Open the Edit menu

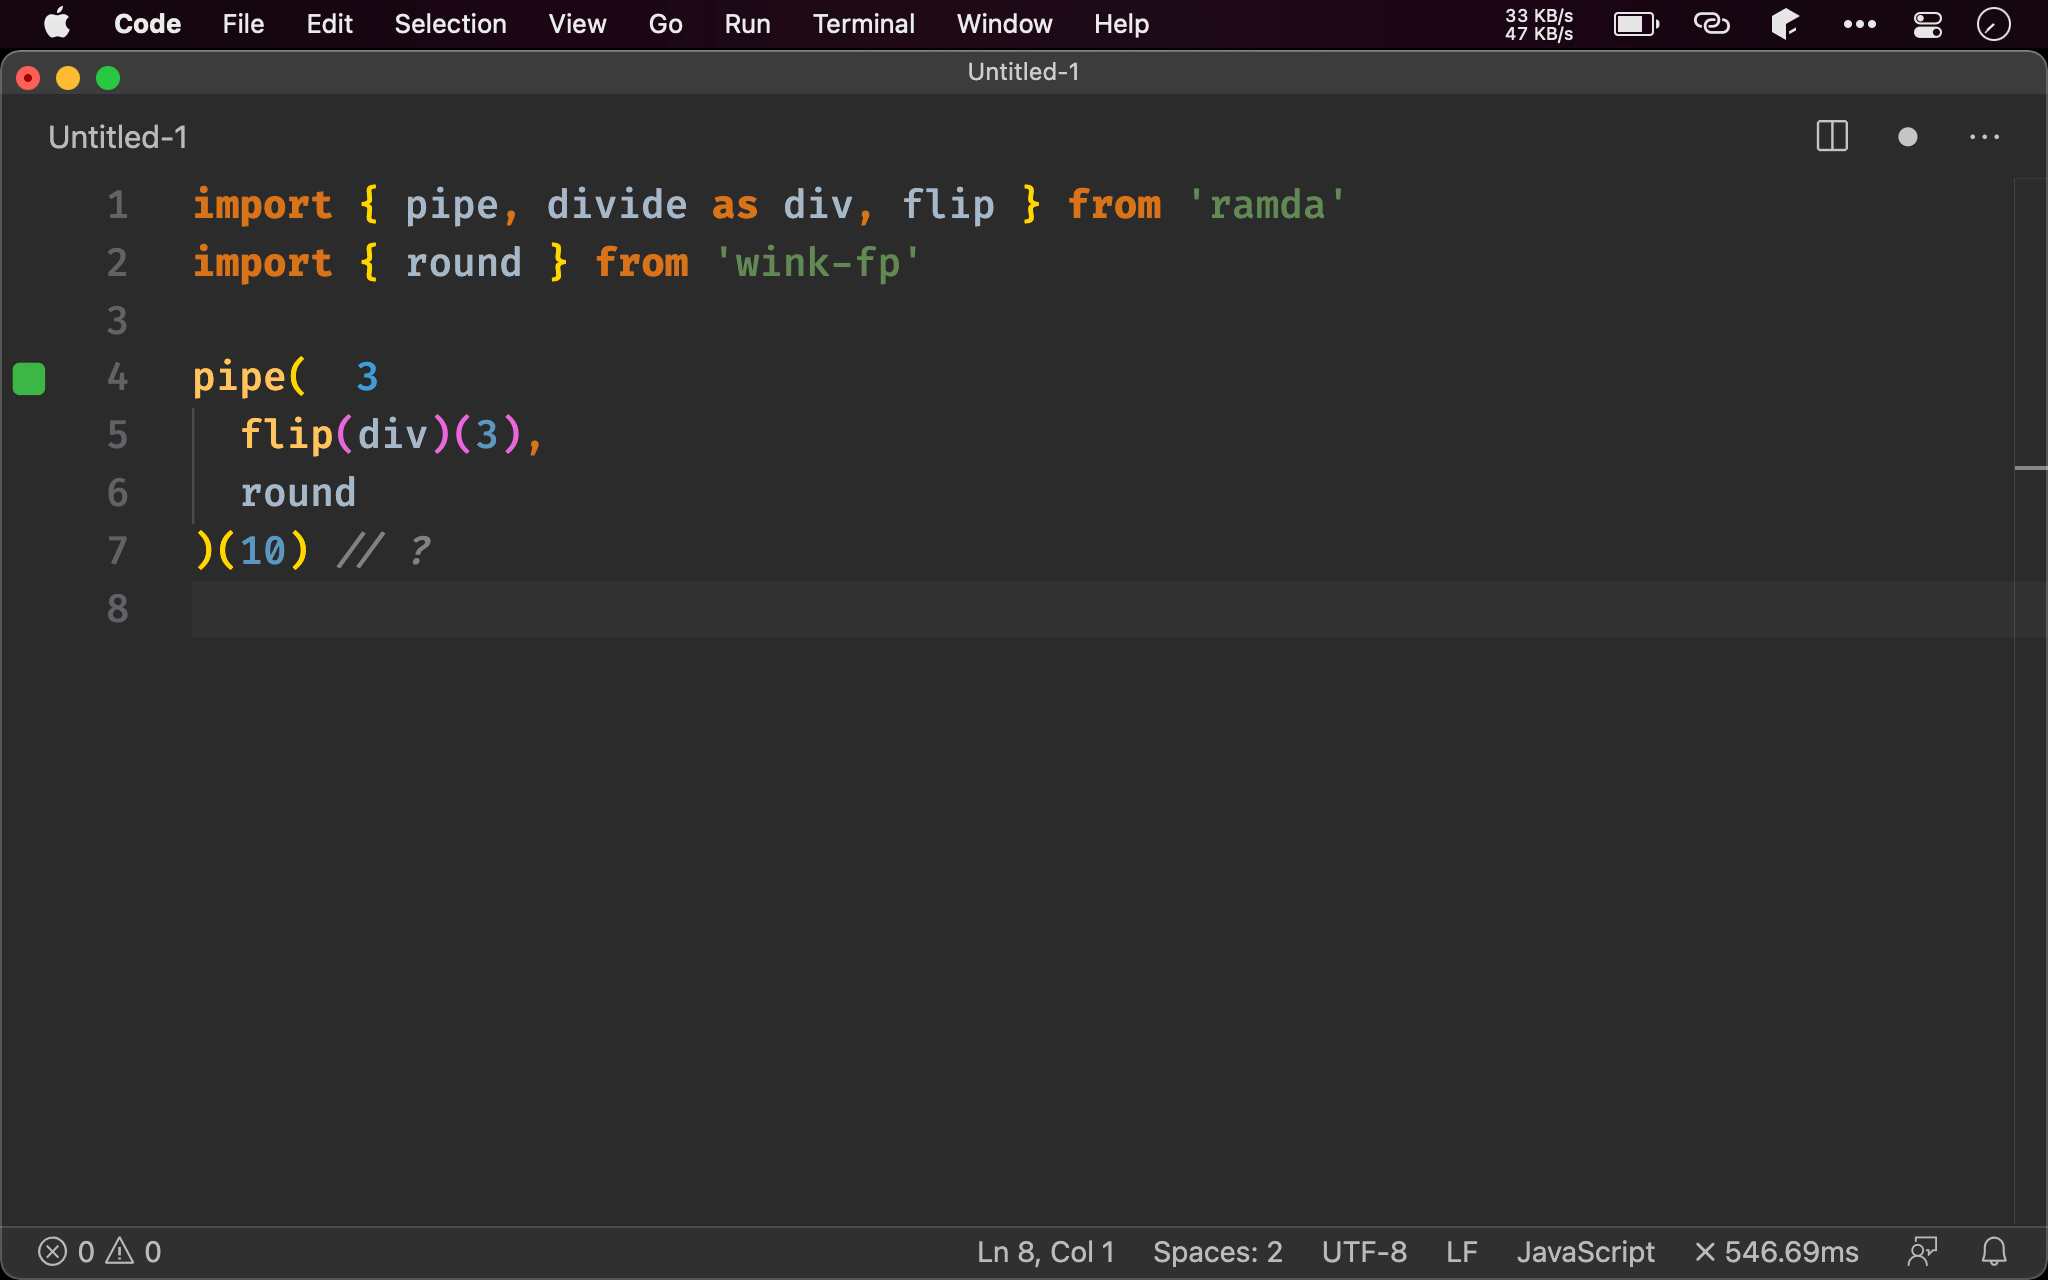coord(329,23)
